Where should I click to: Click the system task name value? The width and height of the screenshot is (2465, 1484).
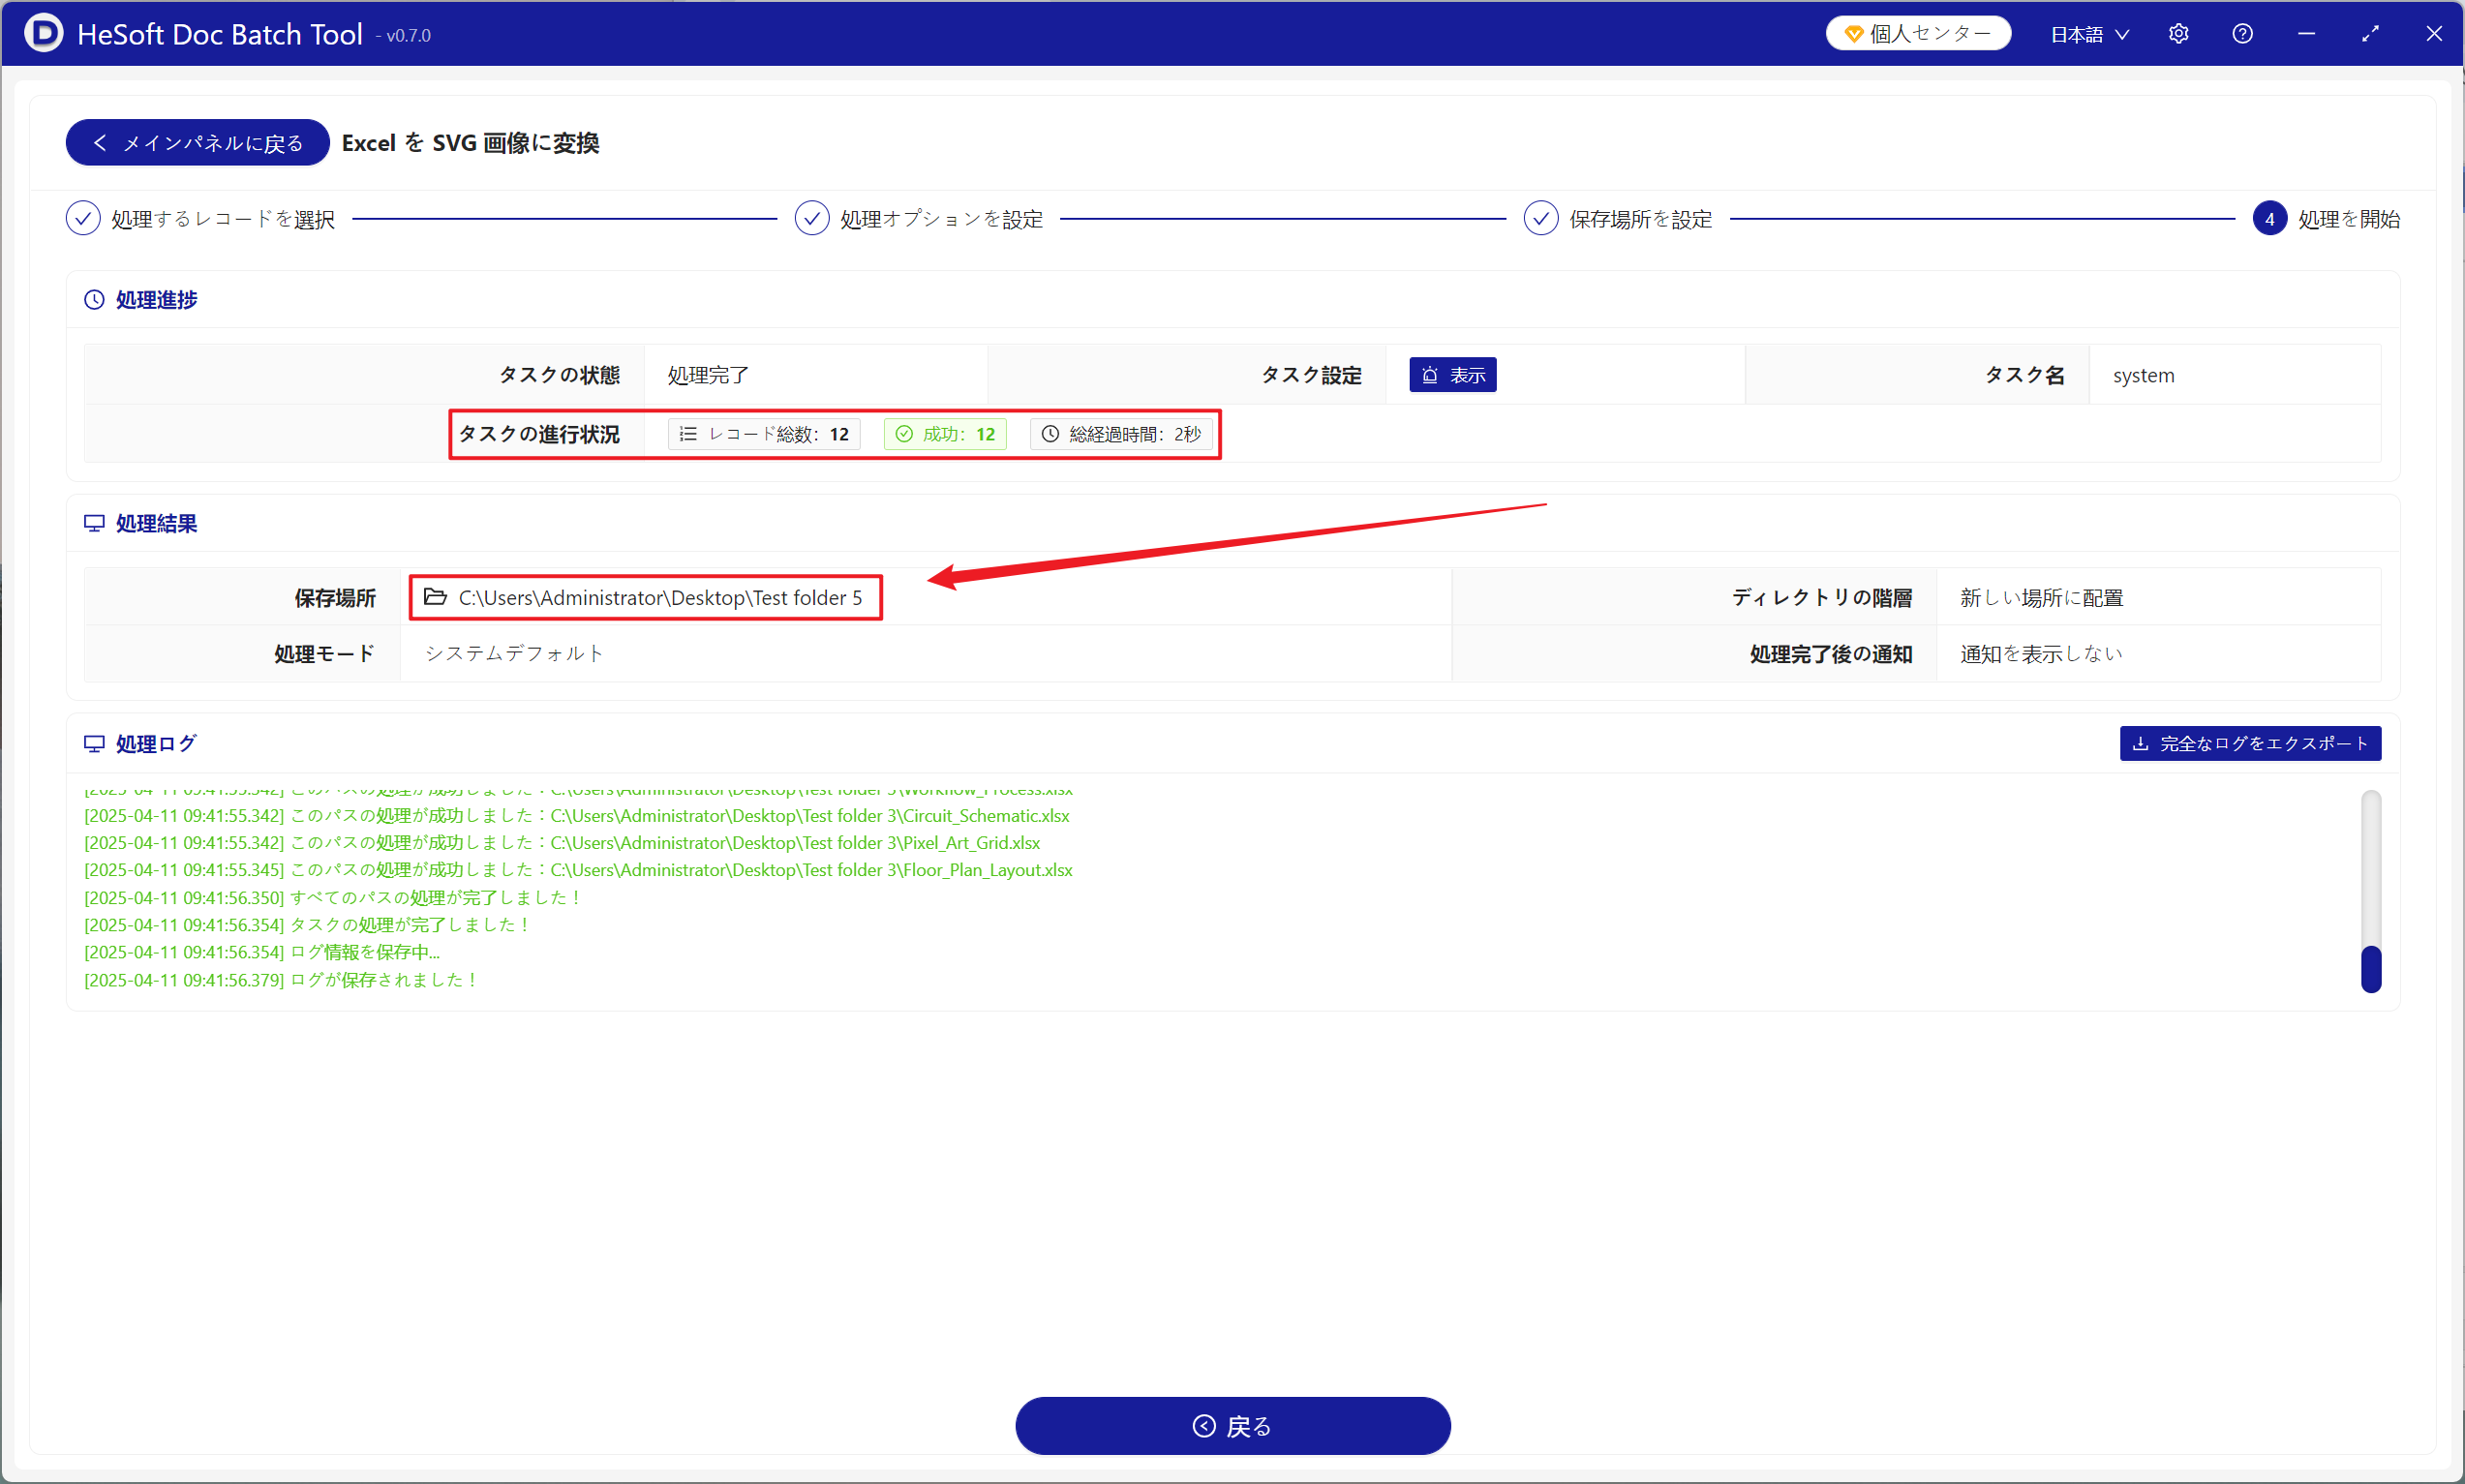[2143, 375]
